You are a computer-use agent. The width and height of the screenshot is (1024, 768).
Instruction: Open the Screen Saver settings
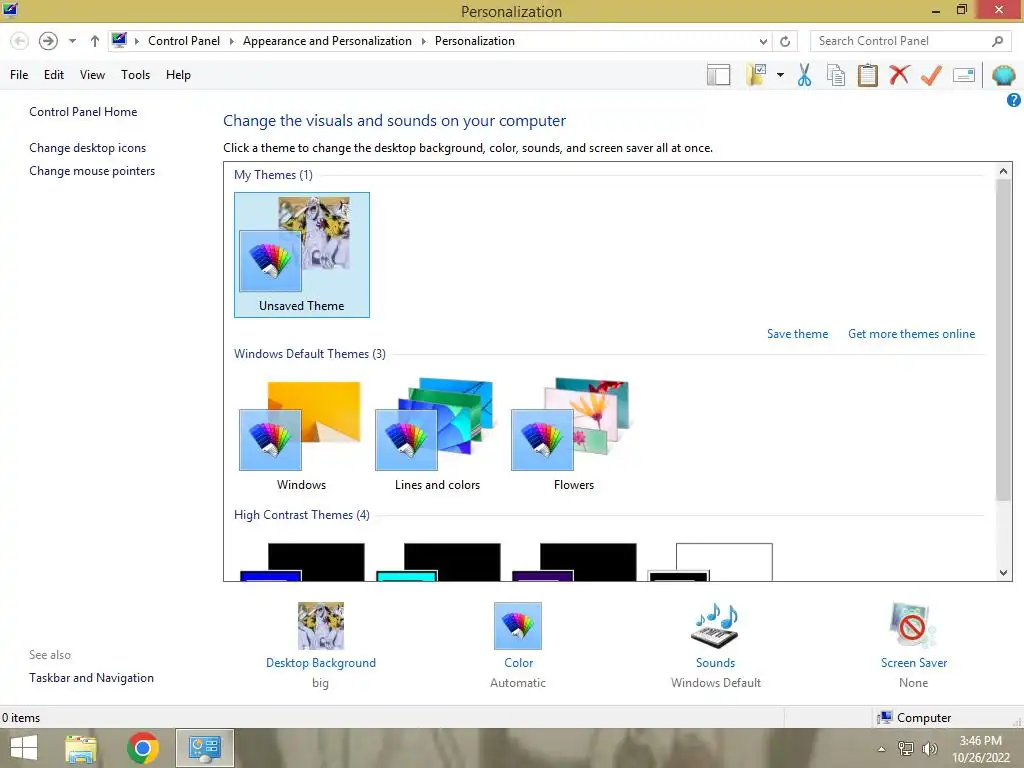click(x=914, y=644)
